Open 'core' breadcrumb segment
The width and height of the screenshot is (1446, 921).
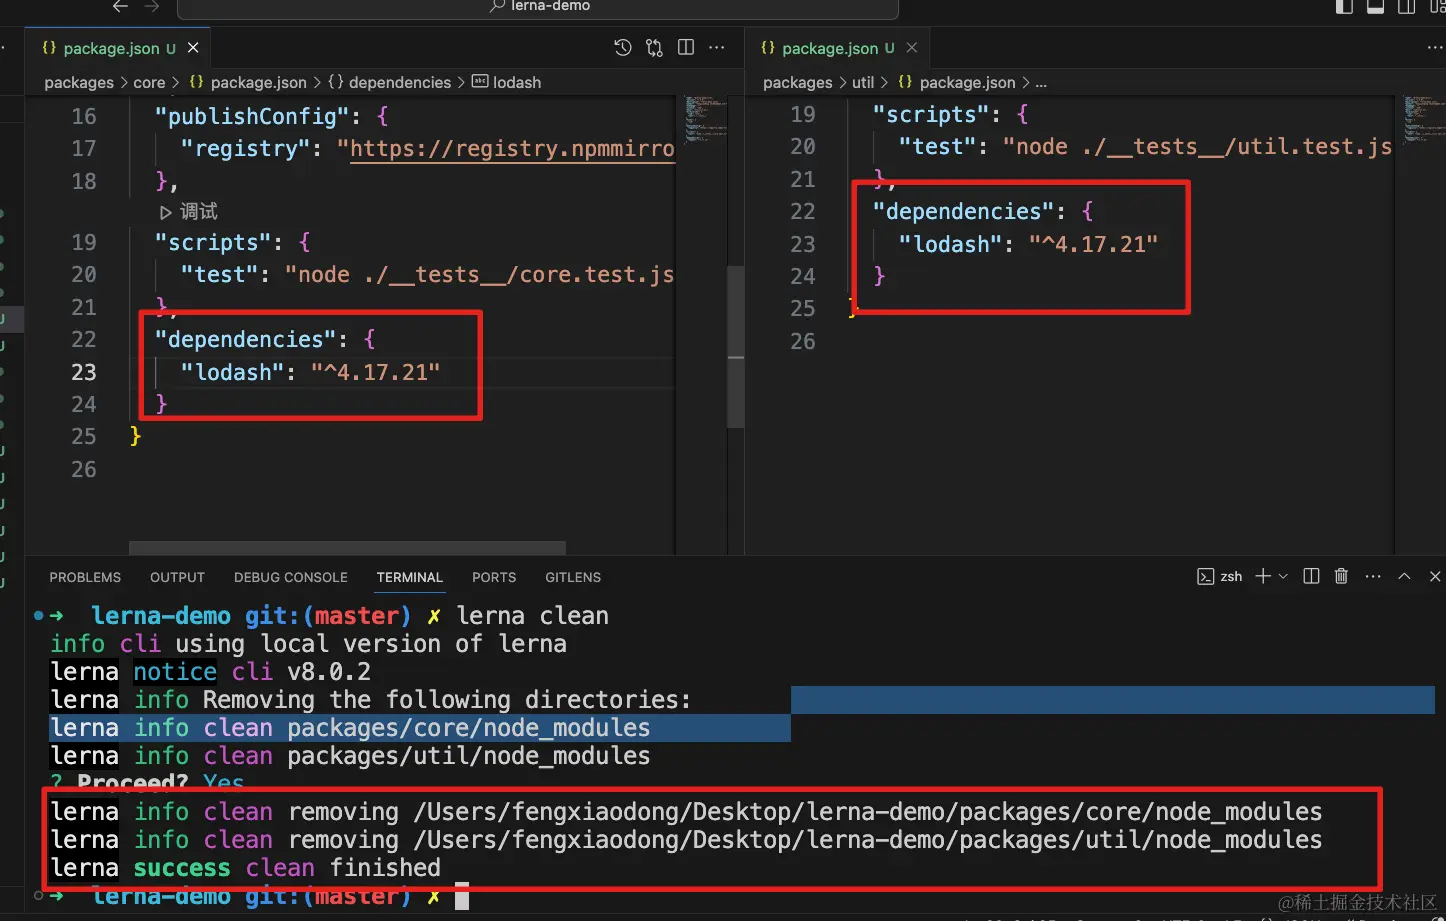click(x=149, y=82)
